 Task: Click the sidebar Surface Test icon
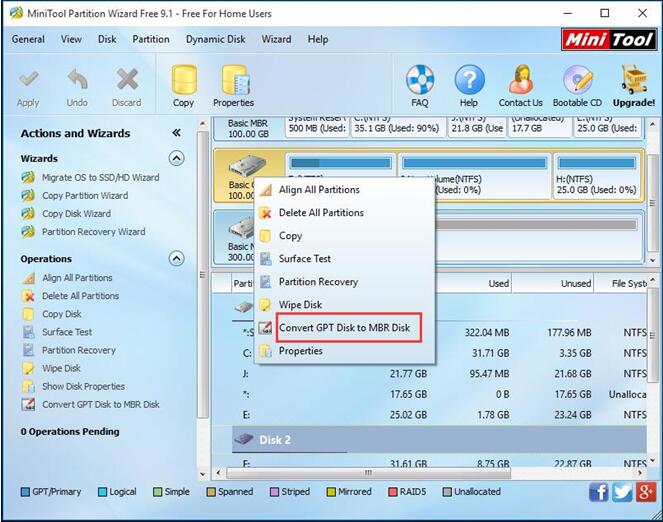29,332
